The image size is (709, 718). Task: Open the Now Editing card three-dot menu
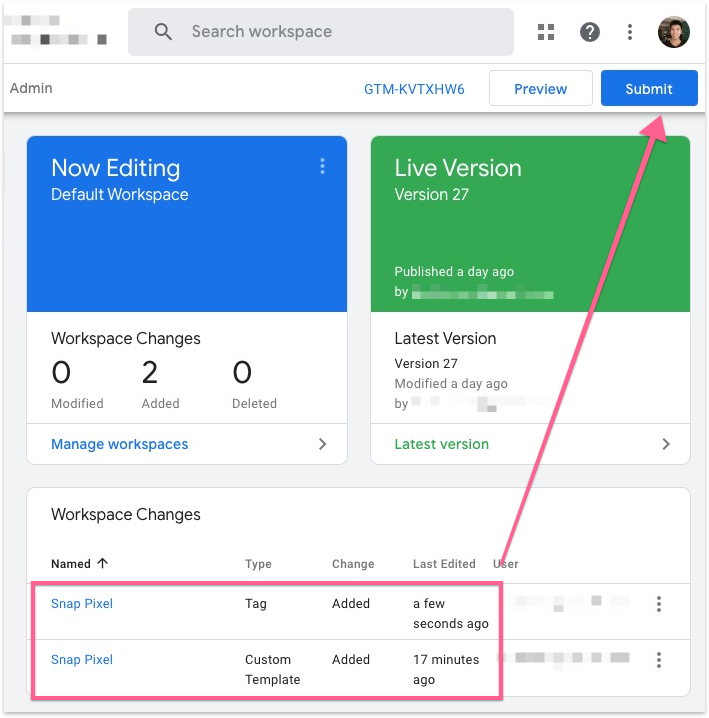(x=322, y=167)
